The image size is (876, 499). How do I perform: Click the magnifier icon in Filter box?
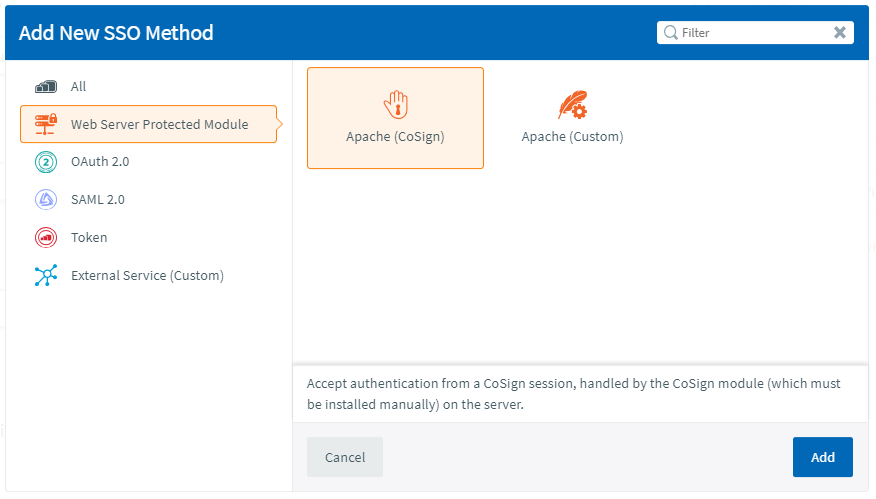(670, 33)
